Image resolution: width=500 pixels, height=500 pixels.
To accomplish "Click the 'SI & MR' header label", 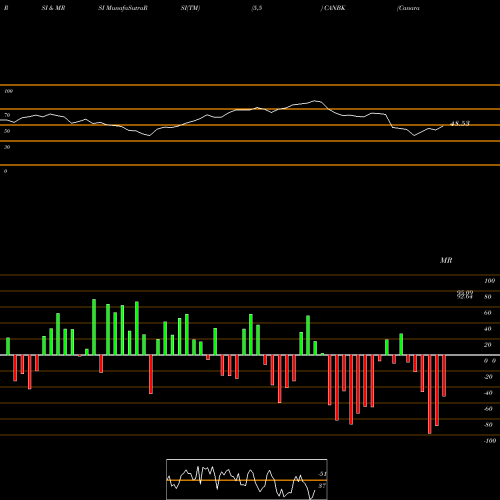I will pos(53,8).
